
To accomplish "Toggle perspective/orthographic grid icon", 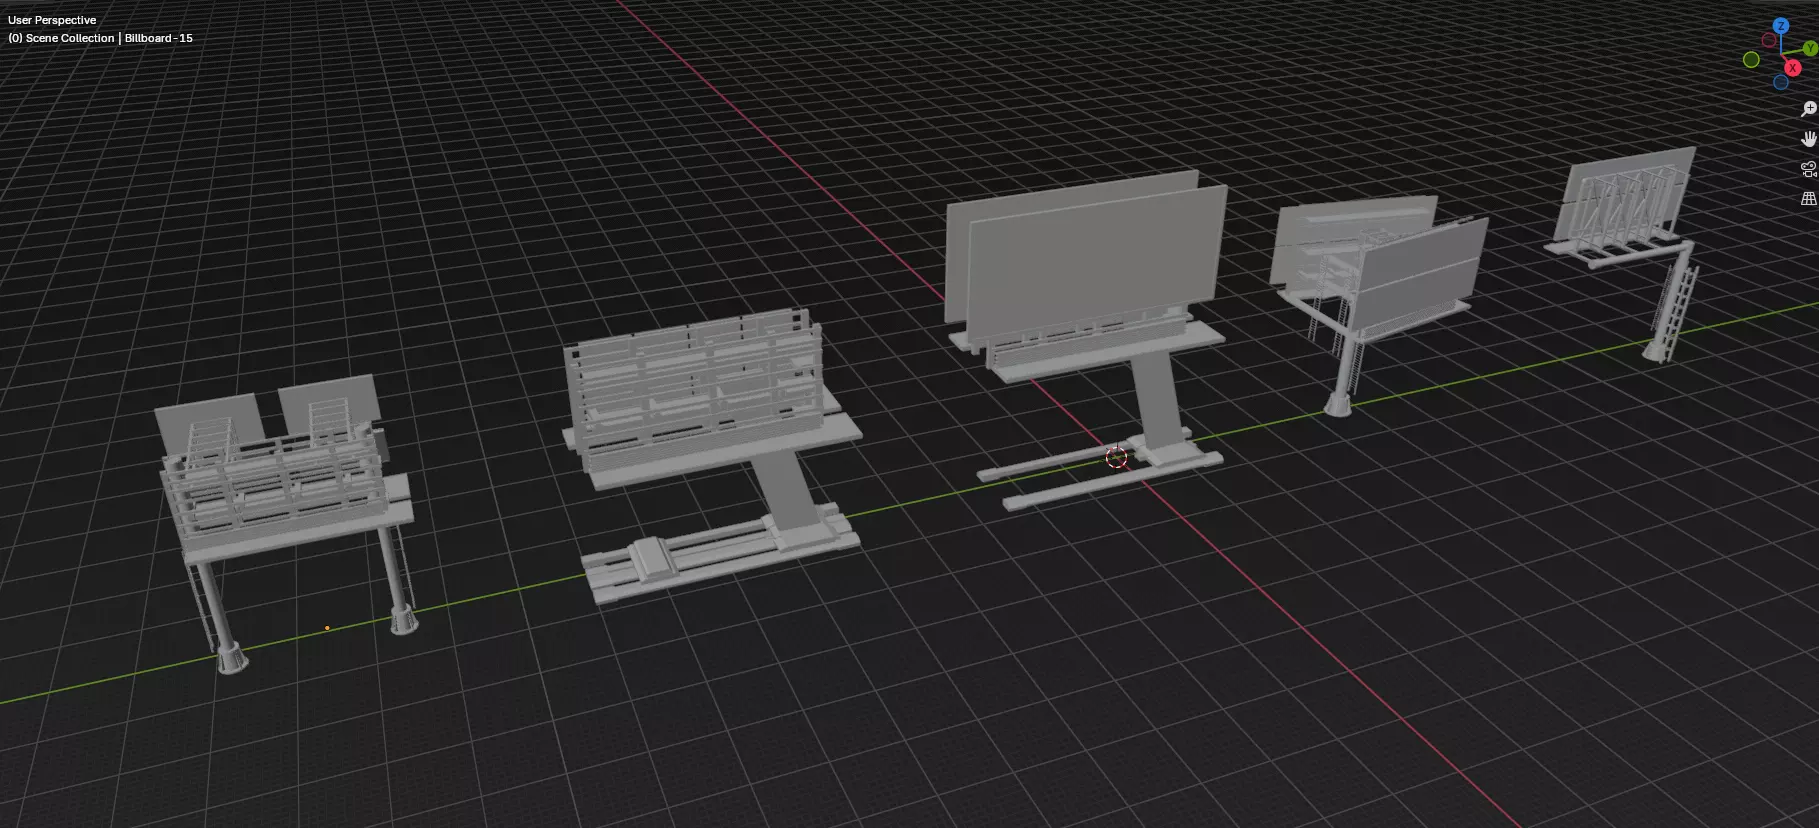I will [x=1808, y=199].
